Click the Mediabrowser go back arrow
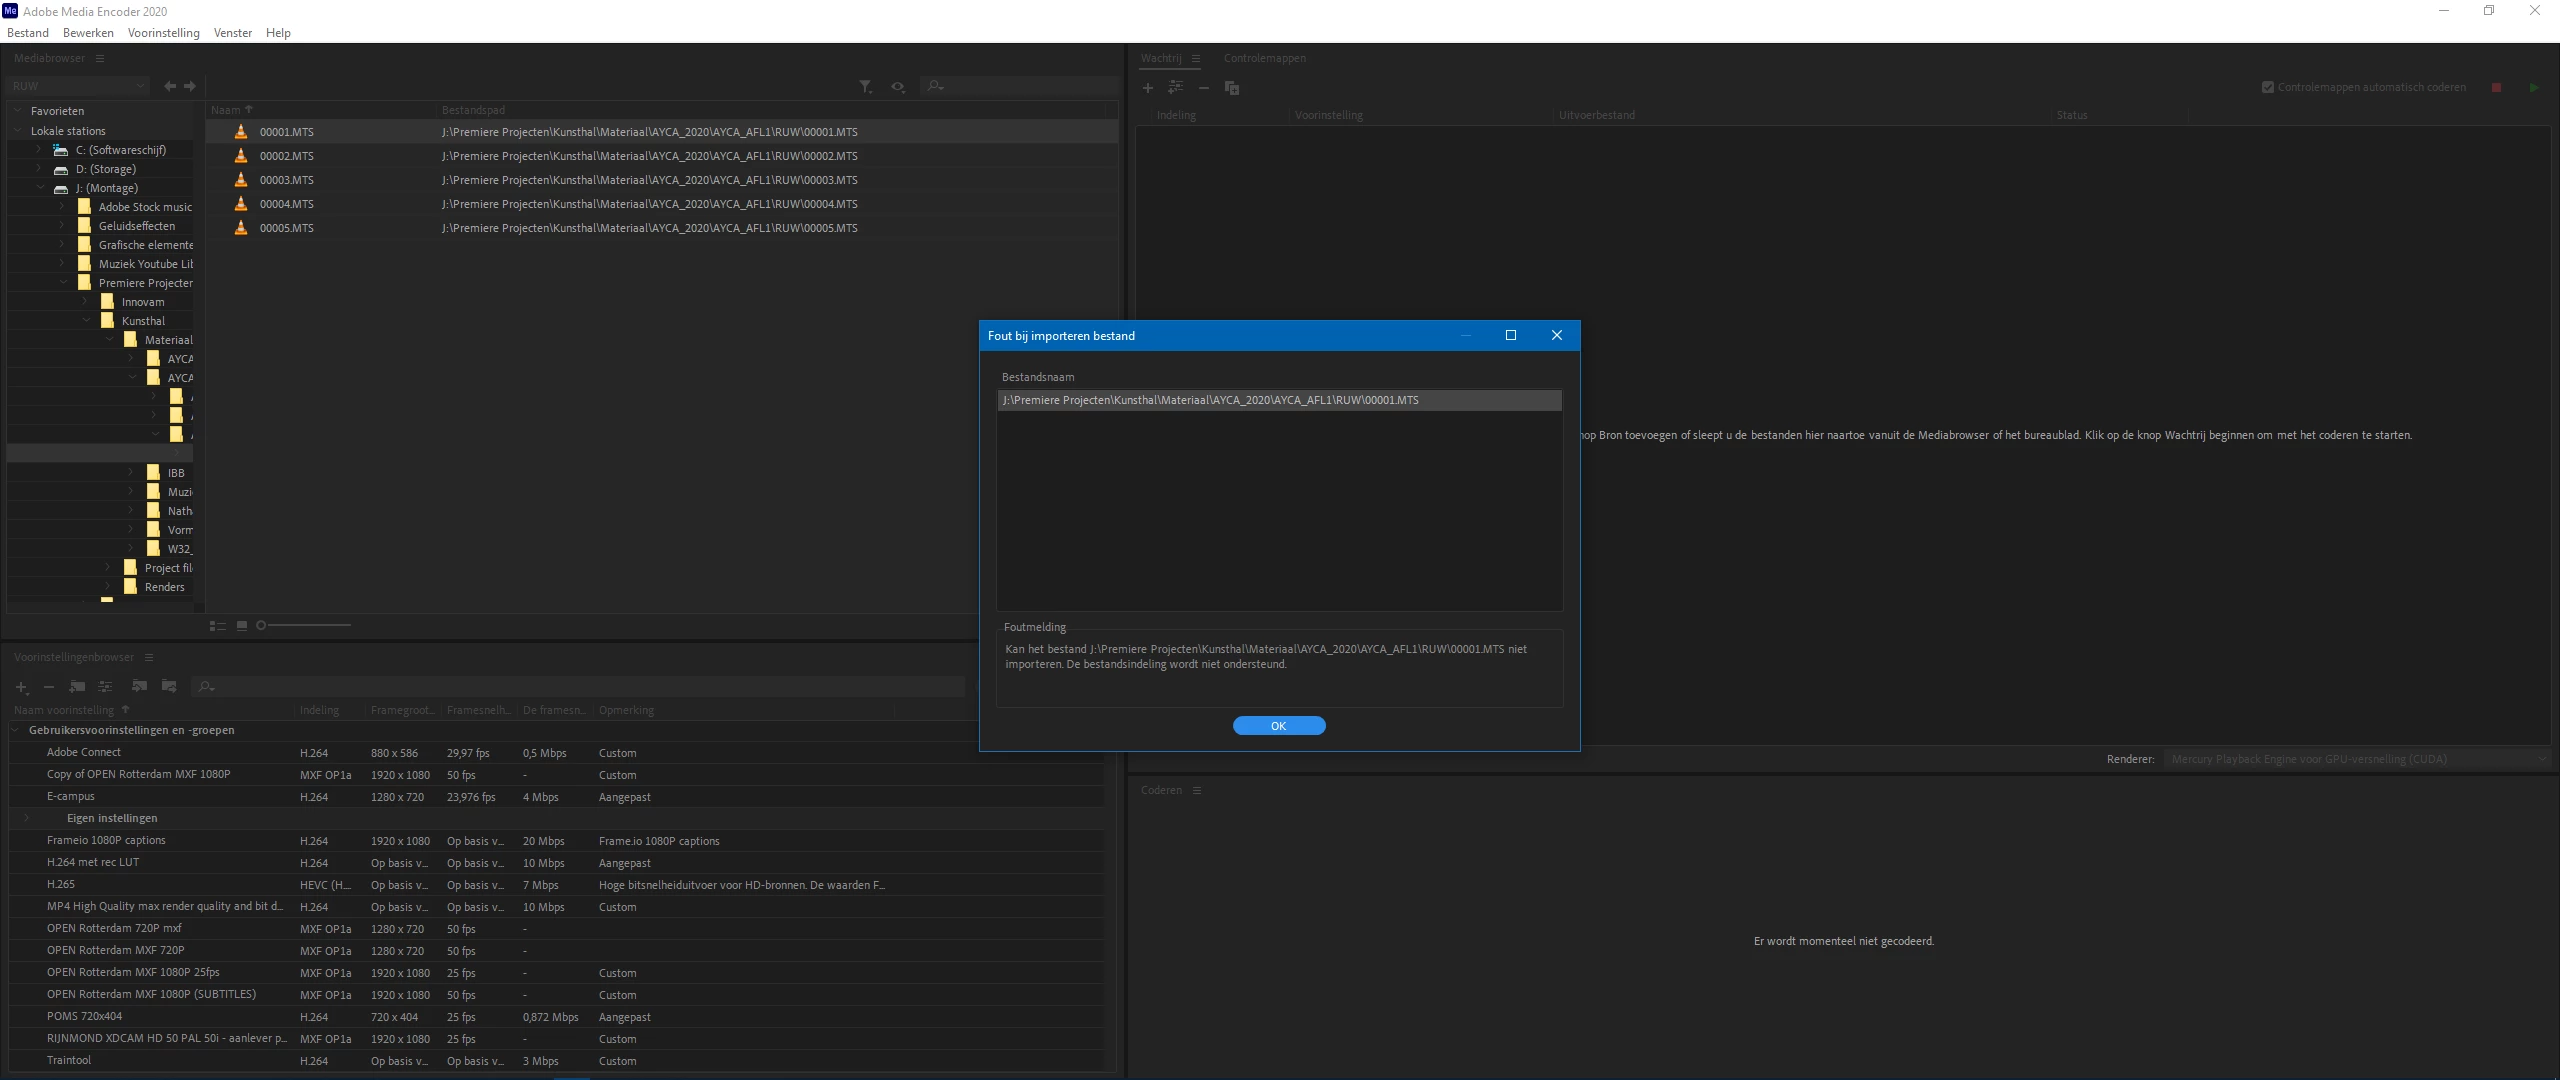 click(x=170, y=86)
